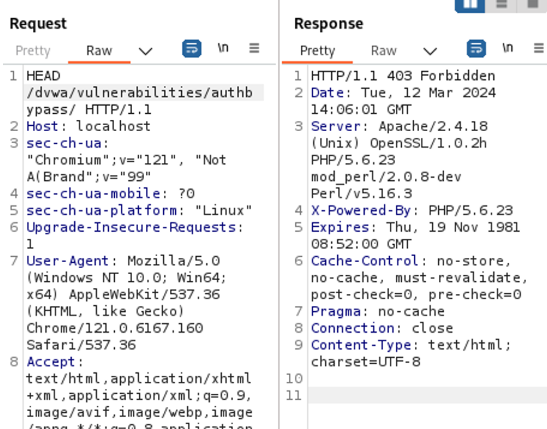Click "HTTP/1.1 403 Forbidden" status line
Viewport: 547px width, 429px height.
tap(403, 76)
